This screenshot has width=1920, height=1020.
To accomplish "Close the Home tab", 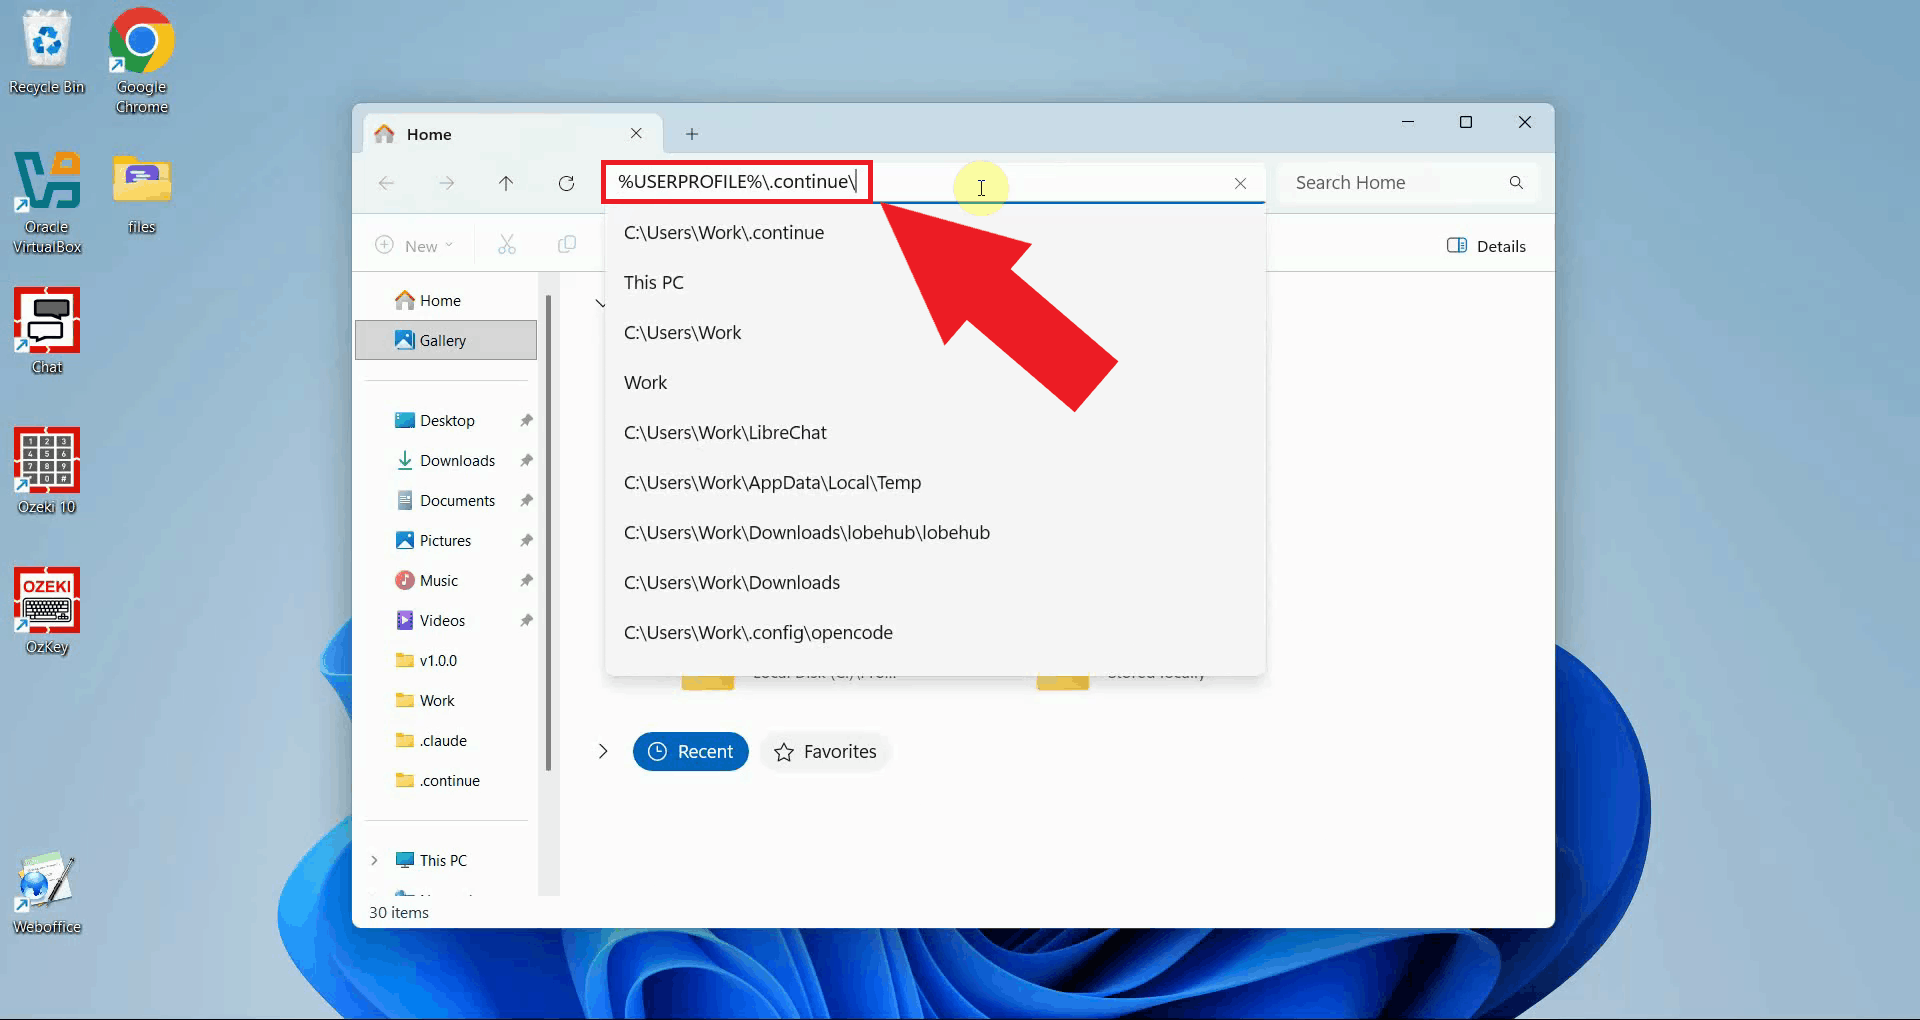I will coord(636,133).
